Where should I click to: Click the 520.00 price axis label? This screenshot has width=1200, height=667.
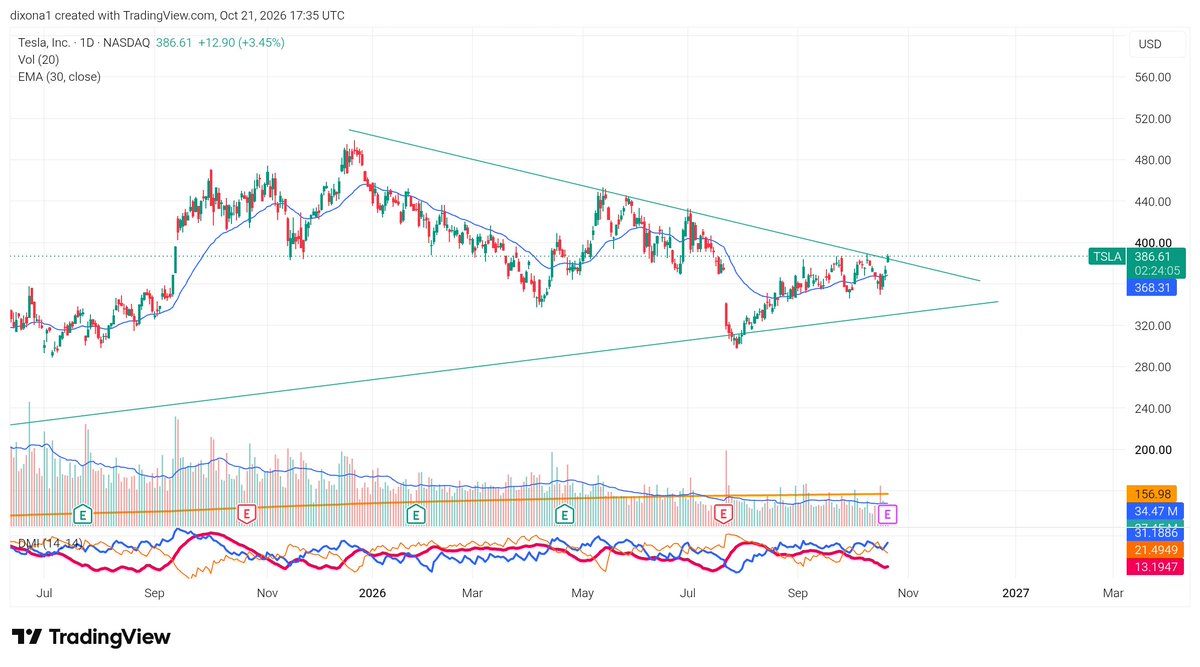tap(1153, 119)
